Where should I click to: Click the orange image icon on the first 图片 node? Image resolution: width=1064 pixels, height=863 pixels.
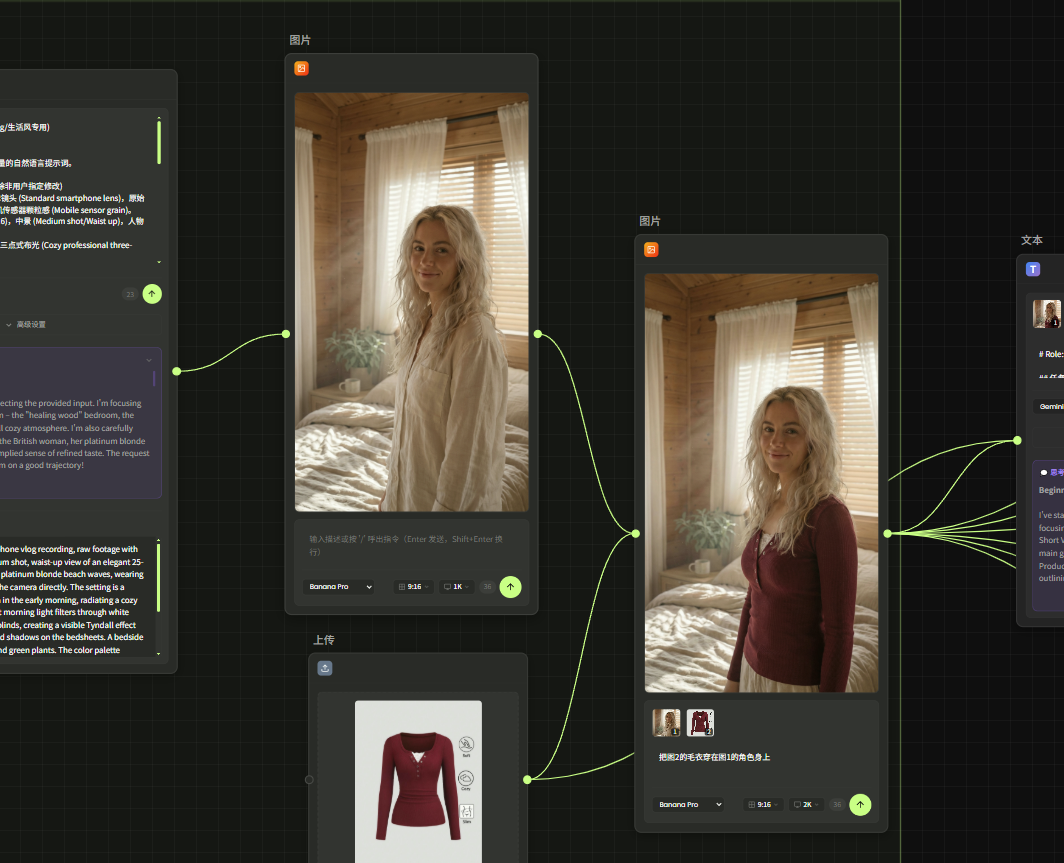301,69
